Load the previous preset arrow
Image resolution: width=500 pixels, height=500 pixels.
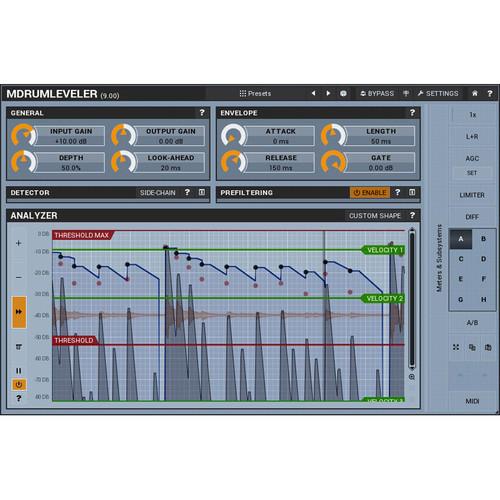pos(313,93)
